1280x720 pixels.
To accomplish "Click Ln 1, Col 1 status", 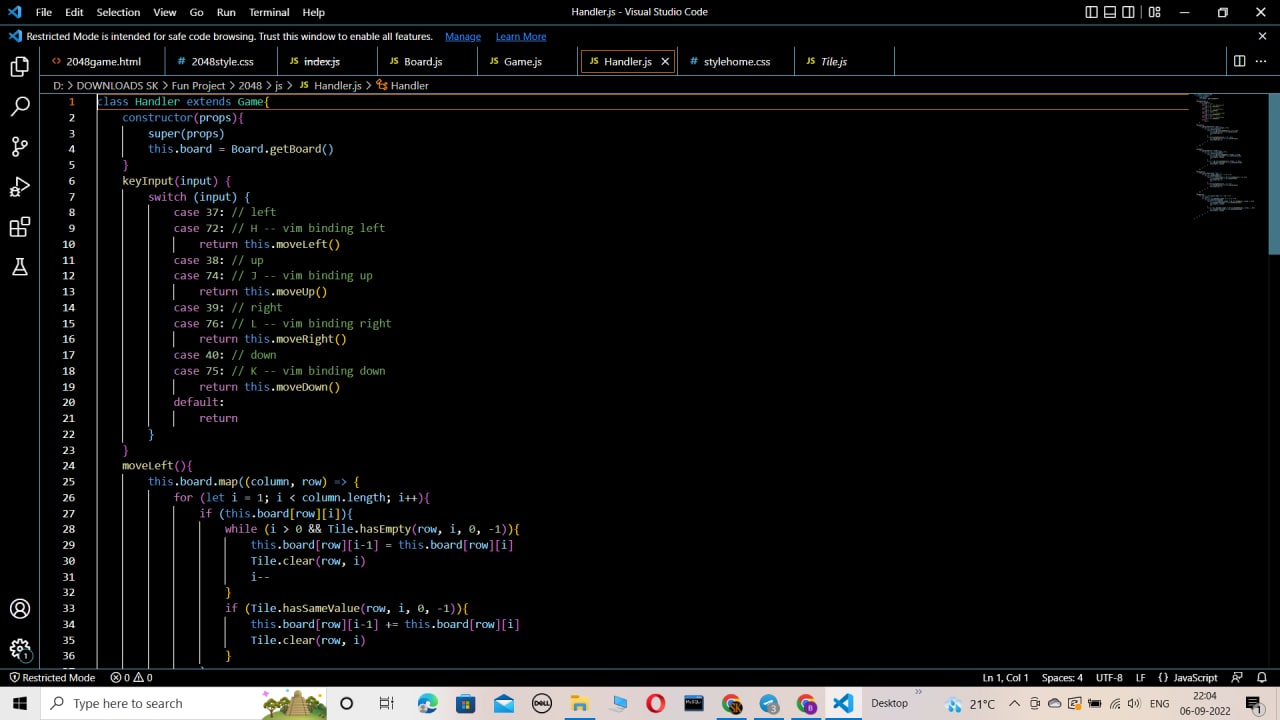I will click(1006, 677).
